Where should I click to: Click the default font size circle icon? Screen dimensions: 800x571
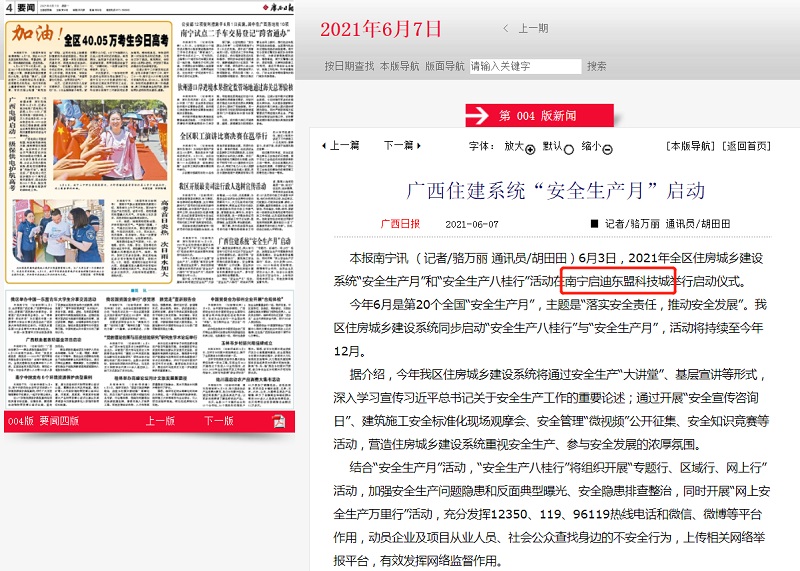(569, 149)
